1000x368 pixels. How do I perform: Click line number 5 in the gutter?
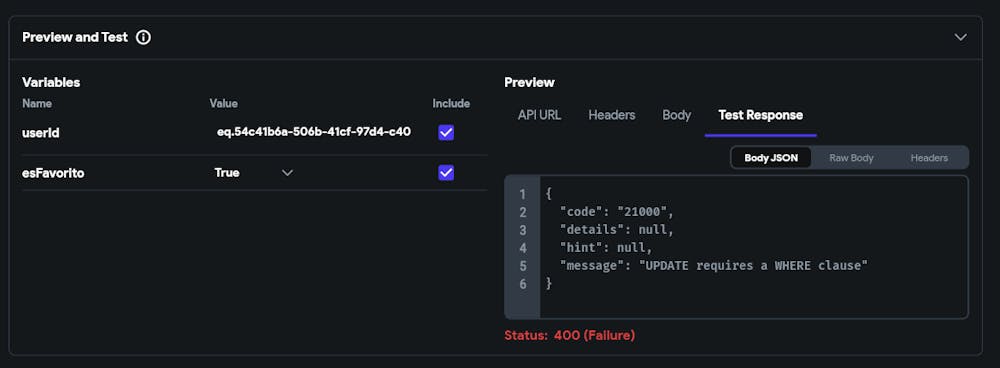(523, 265)
